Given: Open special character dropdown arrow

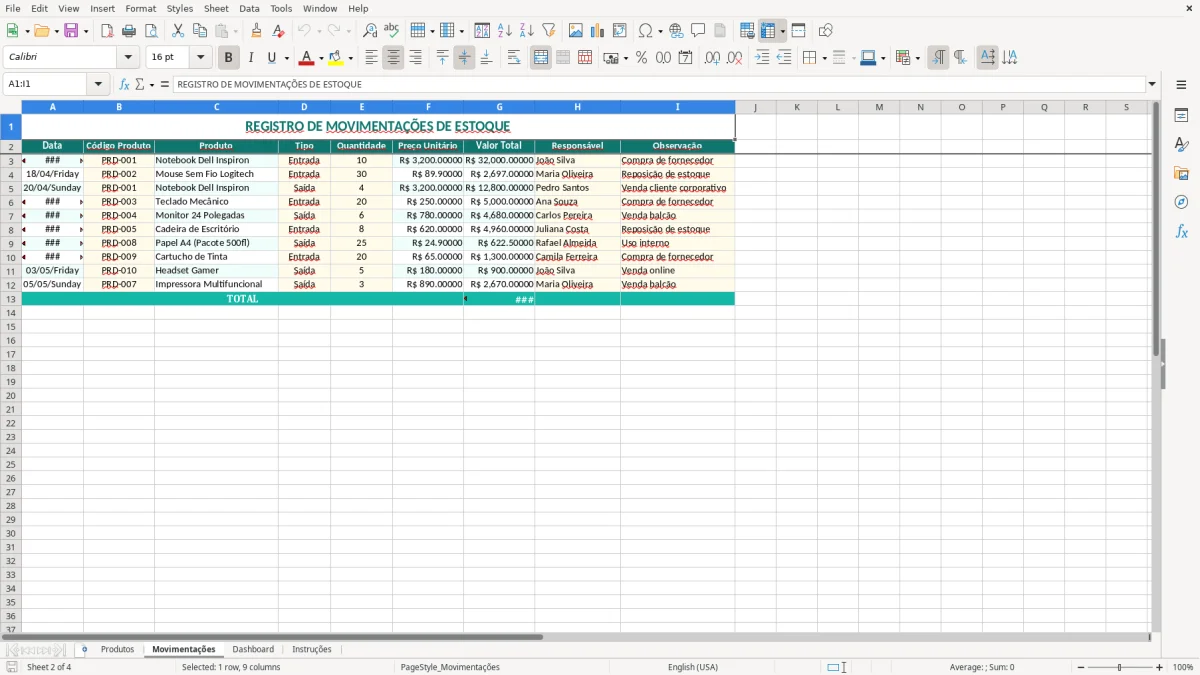Looking at the screenshot, I should [660, 31].
